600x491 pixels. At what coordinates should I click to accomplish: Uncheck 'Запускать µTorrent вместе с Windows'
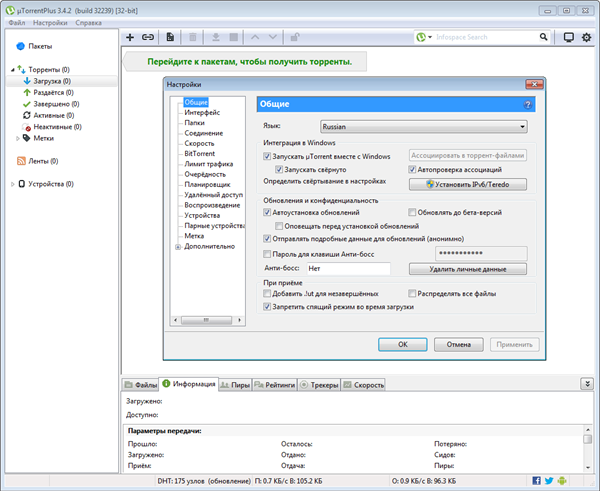pyautogui.click(x=267, y=156)
